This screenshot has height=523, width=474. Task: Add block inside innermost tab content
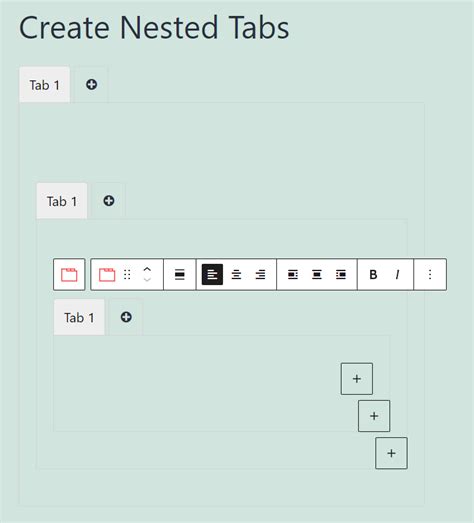(x=357, y=379)
